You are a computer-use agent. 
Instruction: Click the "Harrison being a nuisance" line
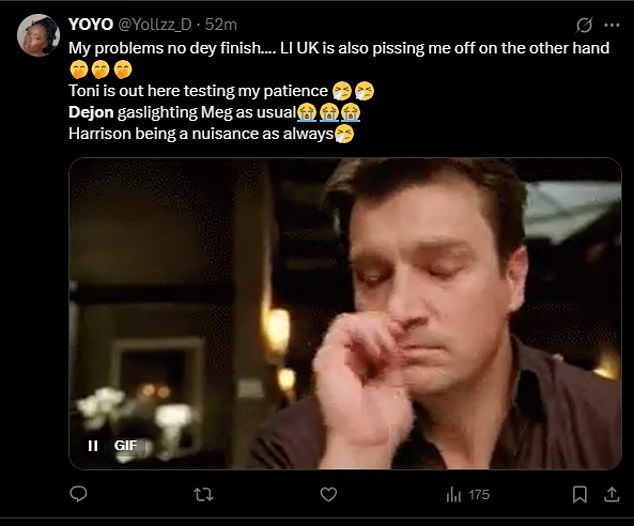coord(200,133)
